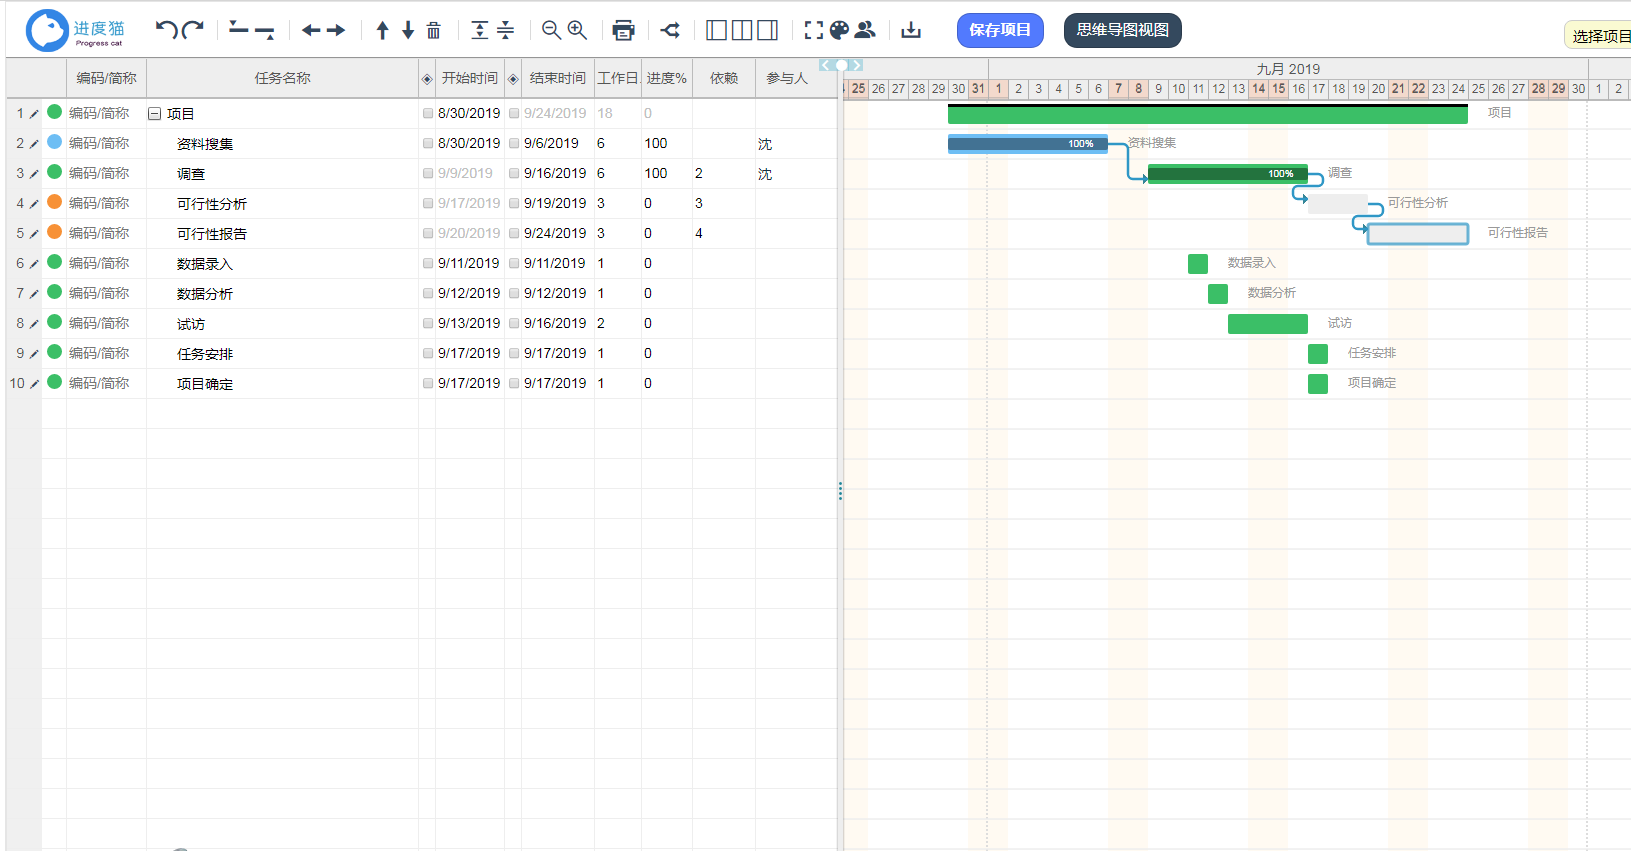Image resolution: width=1631 pixels, height=851 pixels.
Task: Toggle the end milestone checkbox for 数据分析
Action: point(514,294)
